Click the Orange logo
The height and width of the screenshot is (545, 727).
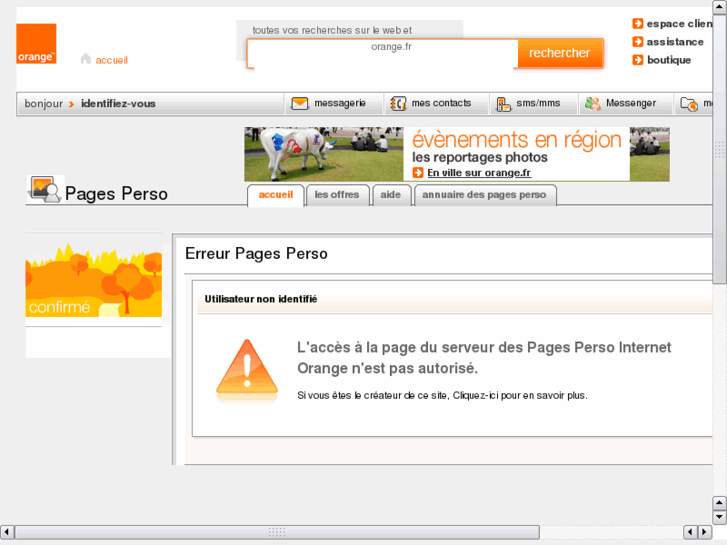[36, 44]
